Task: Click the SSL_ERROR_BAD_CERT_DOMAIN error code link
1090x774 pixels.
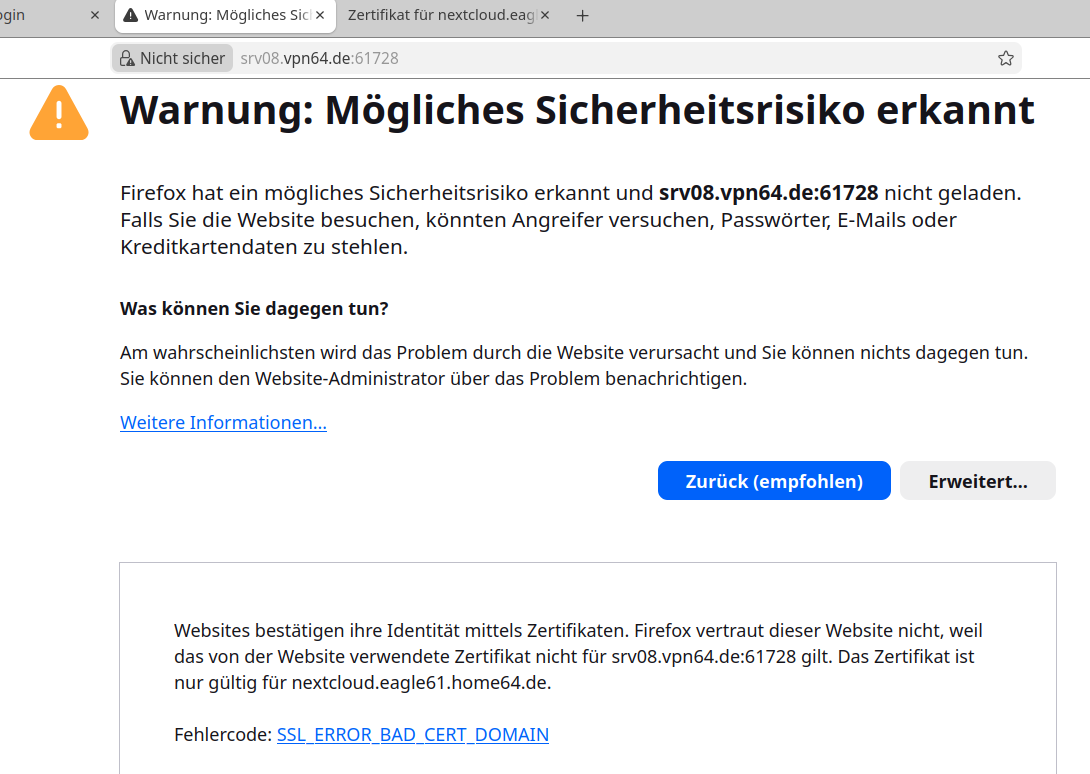Action: (412, 734)
